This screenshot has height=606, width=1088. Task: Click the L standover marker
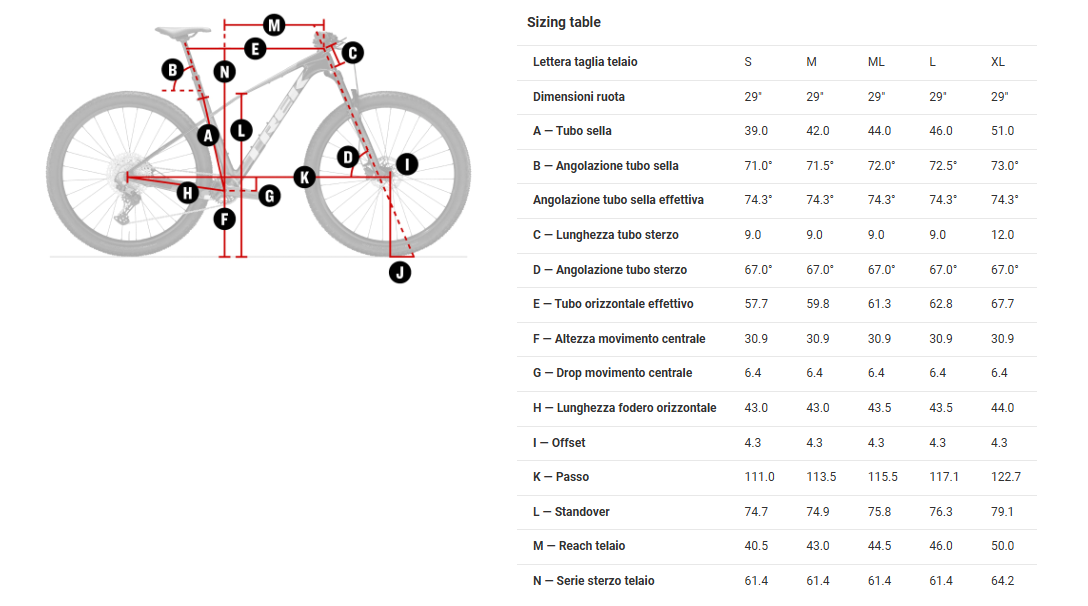click(241, 129)
